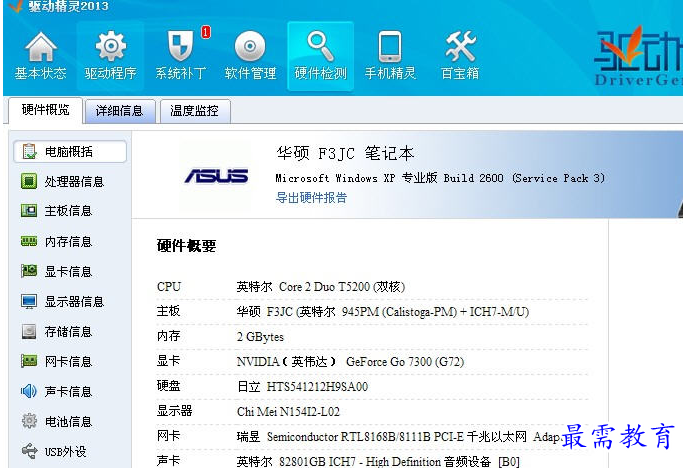Click the red notification badge on 系统补丁

coord(206,32)
